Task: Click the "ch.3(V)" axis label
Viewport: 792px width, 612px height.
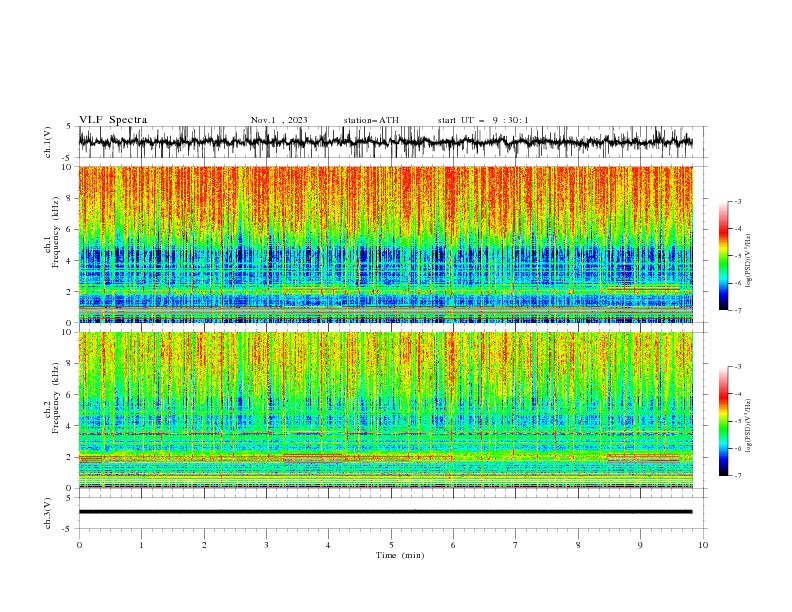Action: [48, 513]
